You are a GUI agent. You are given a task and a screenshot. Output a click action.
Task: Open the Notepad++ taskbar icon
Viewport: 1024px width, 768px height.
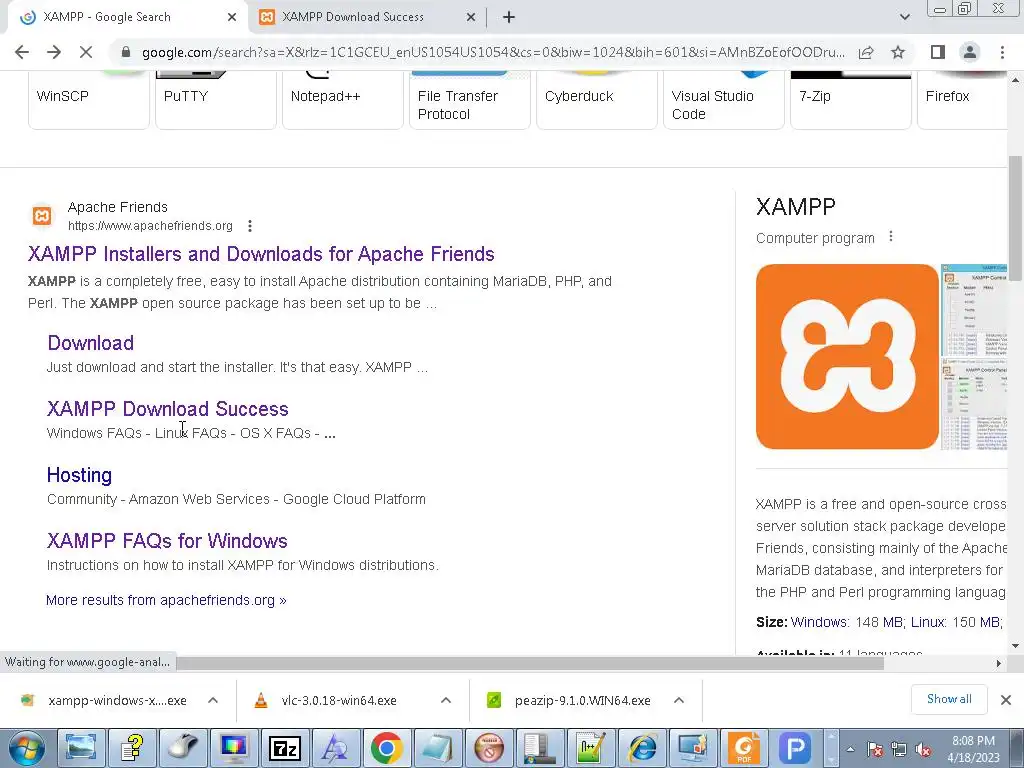pyautogui.click(x=590, y=748)
